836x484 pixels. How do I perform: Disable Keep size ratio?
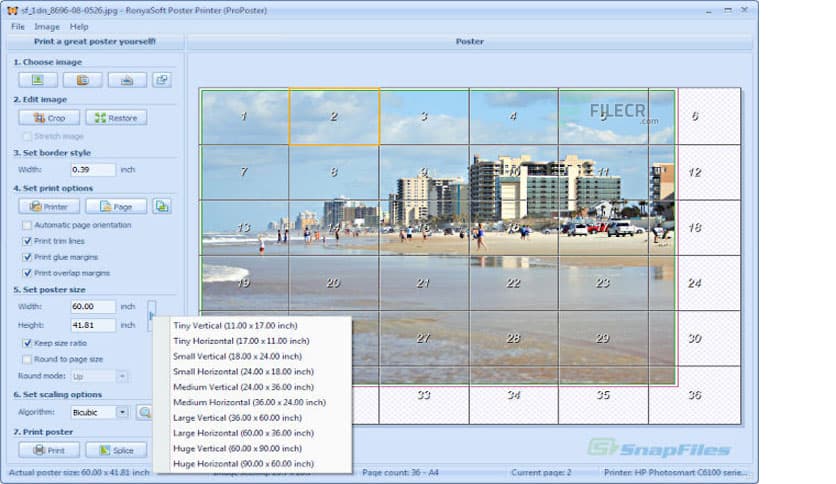(27, 343)
